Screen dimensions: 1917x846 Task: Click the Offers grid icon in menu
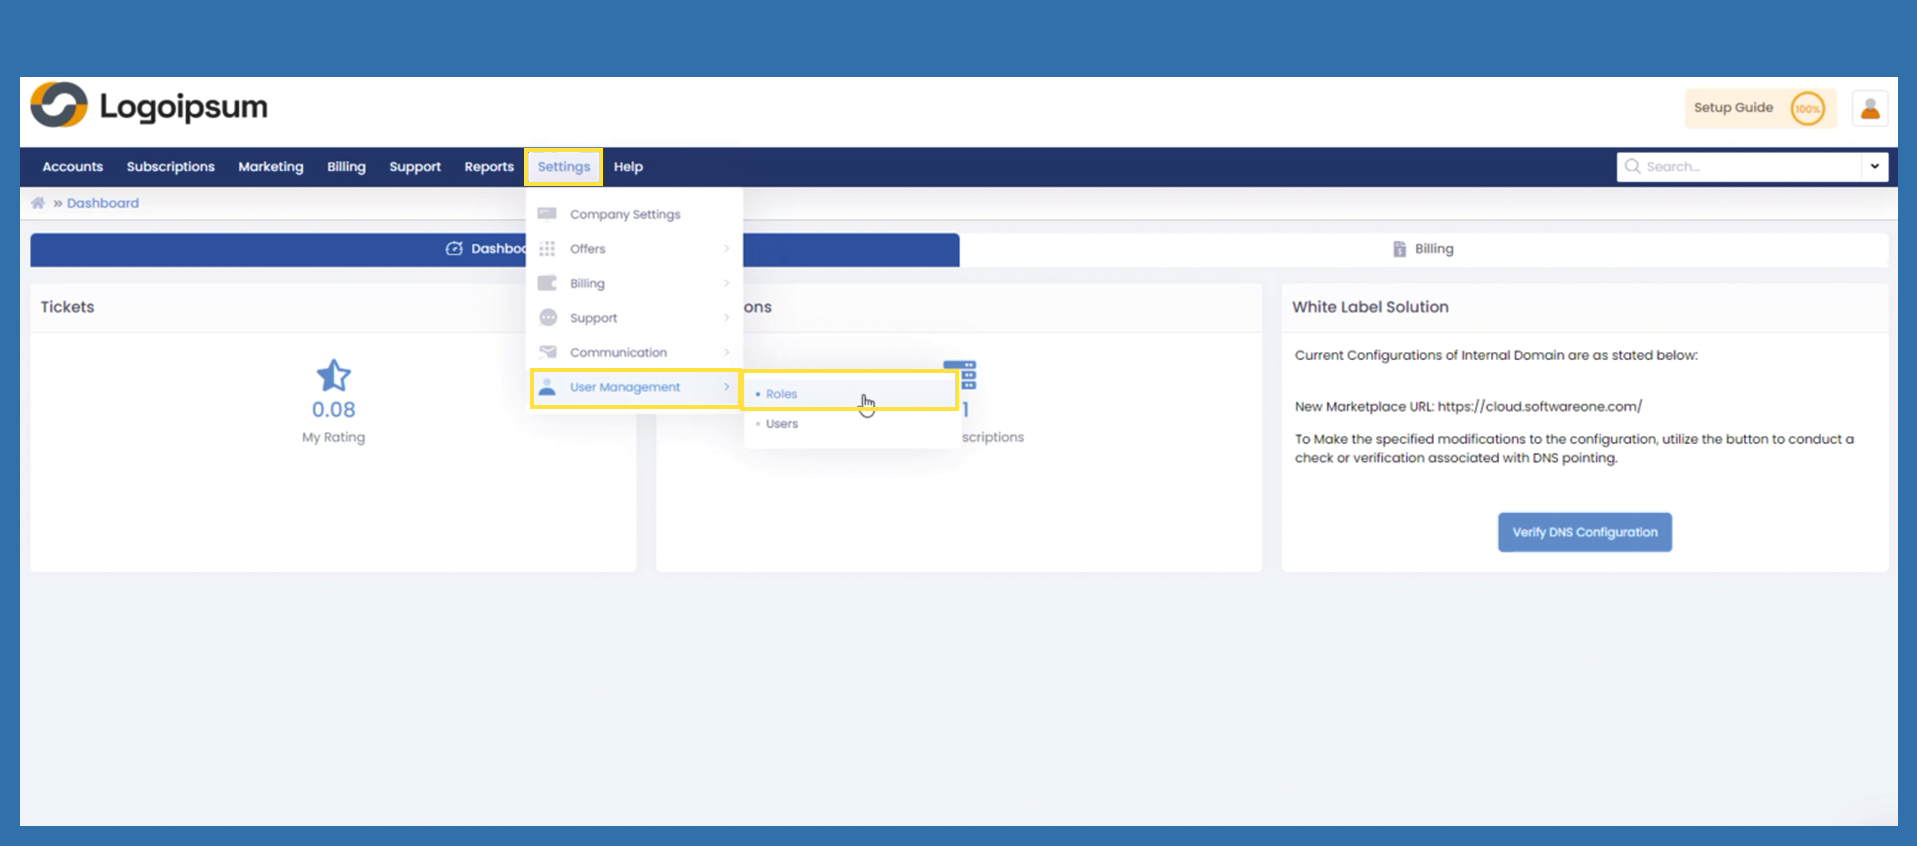pyautogui.click(x=547, y=249)
